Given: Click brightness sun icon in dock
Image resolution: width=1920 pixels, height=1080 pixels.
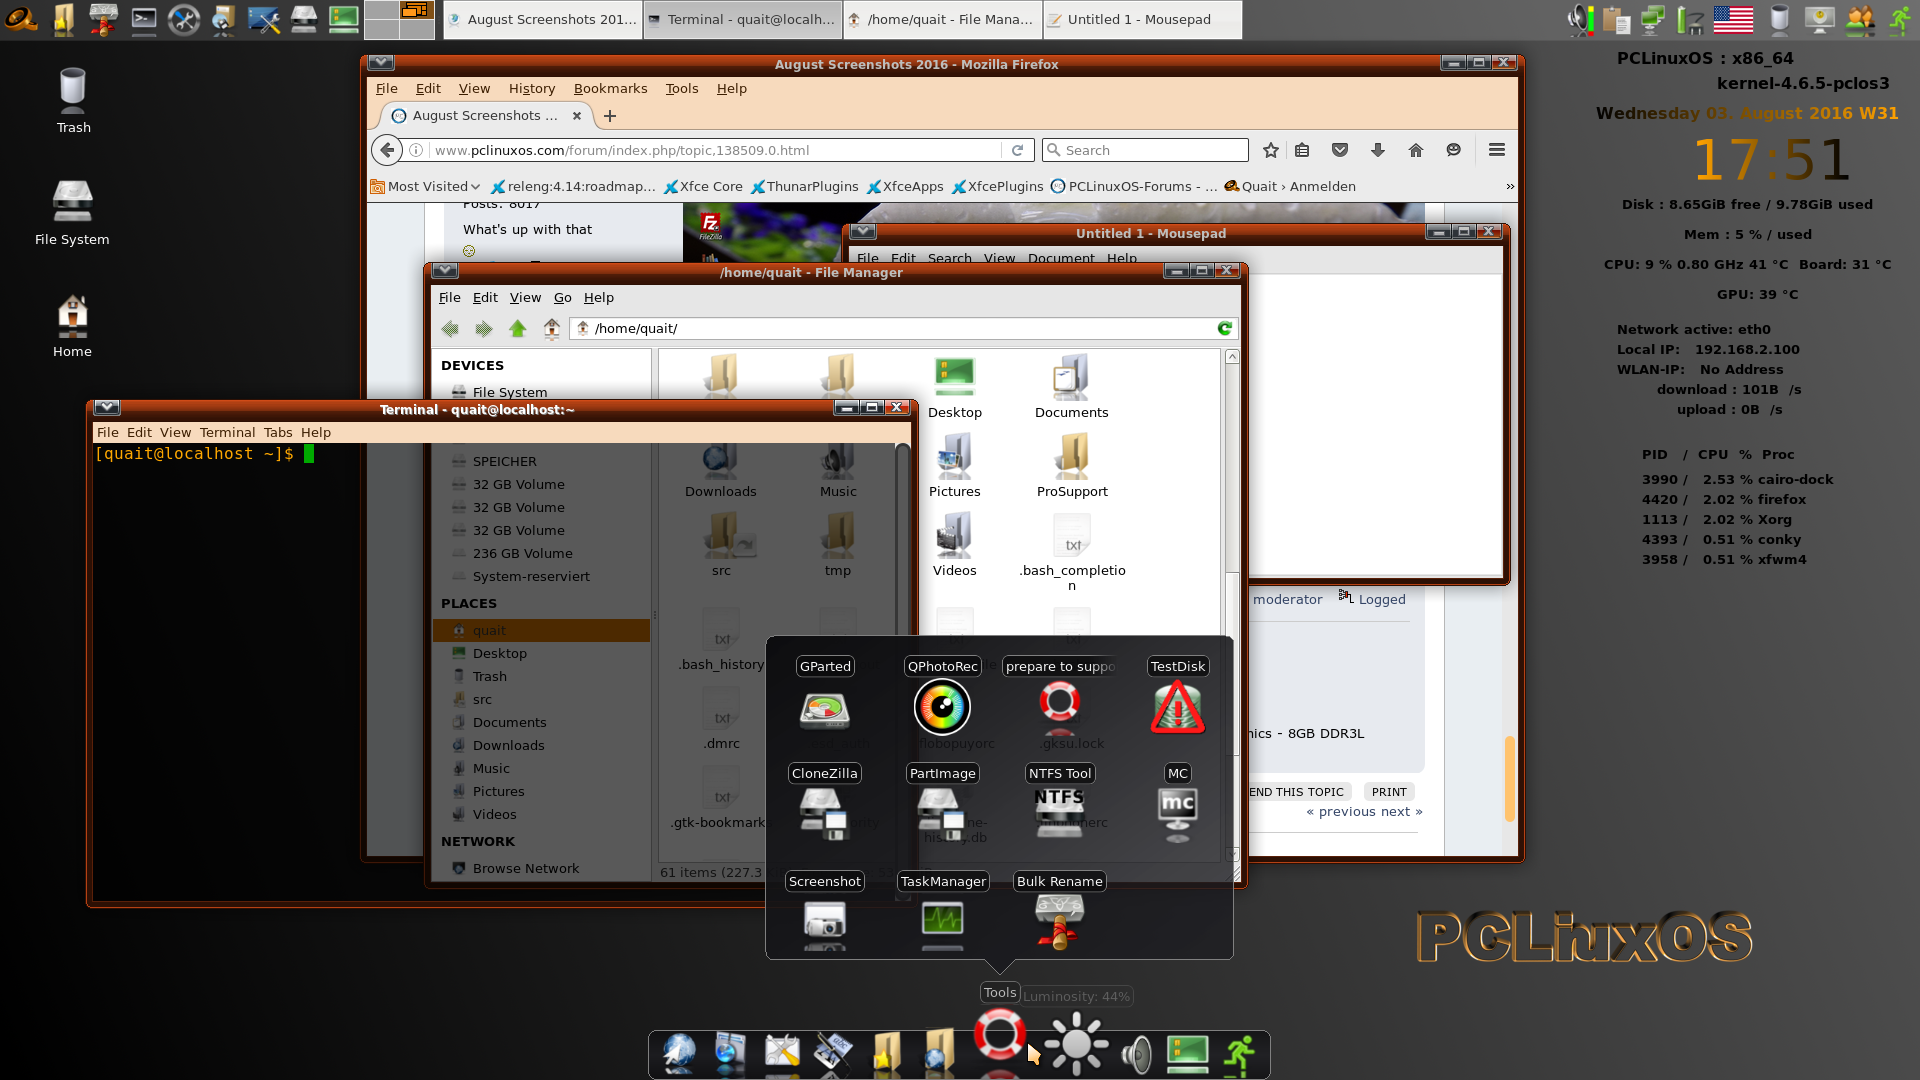Looking at the screenshot, I should click(x=1077, y=1045).
